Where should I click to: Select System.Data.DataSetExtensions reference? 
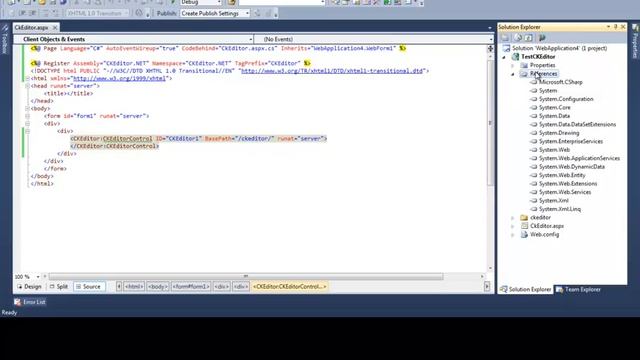coord(577,124)
